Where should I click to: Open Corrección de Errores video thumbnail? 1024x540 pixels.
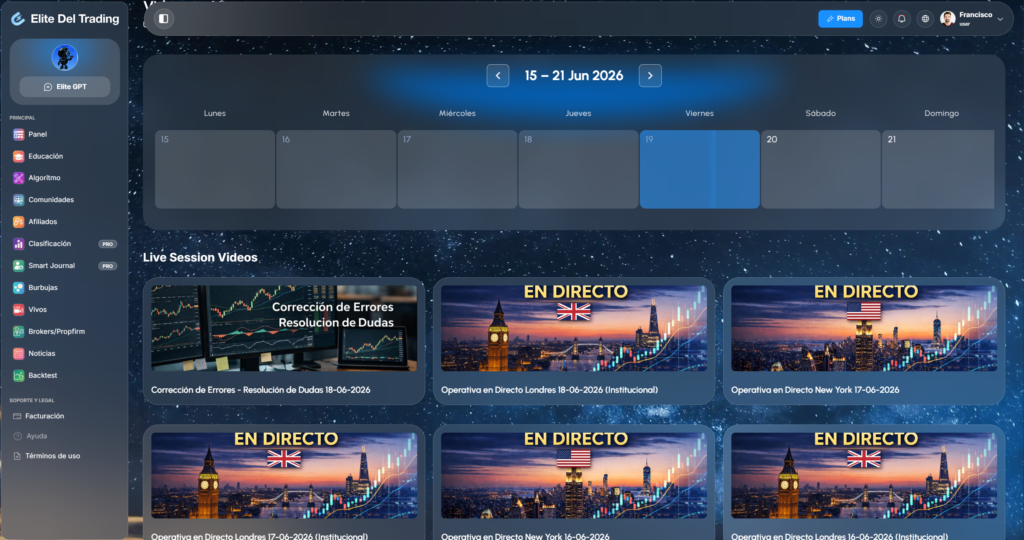pos(284,328)
